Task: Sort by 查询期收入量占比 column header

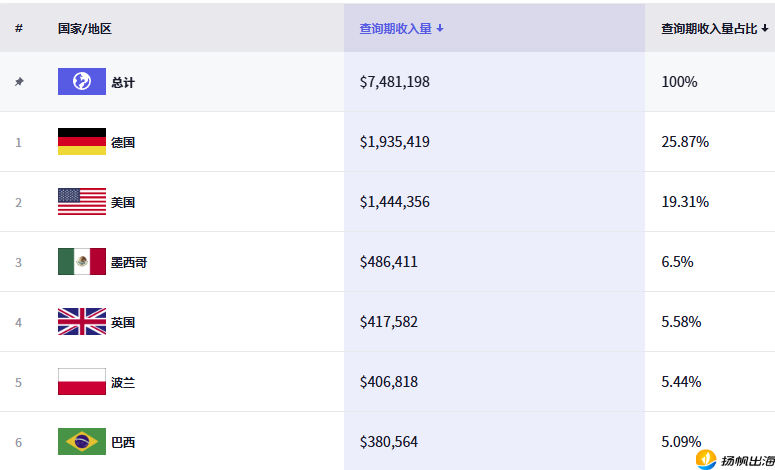Action: tap(714, 29)
